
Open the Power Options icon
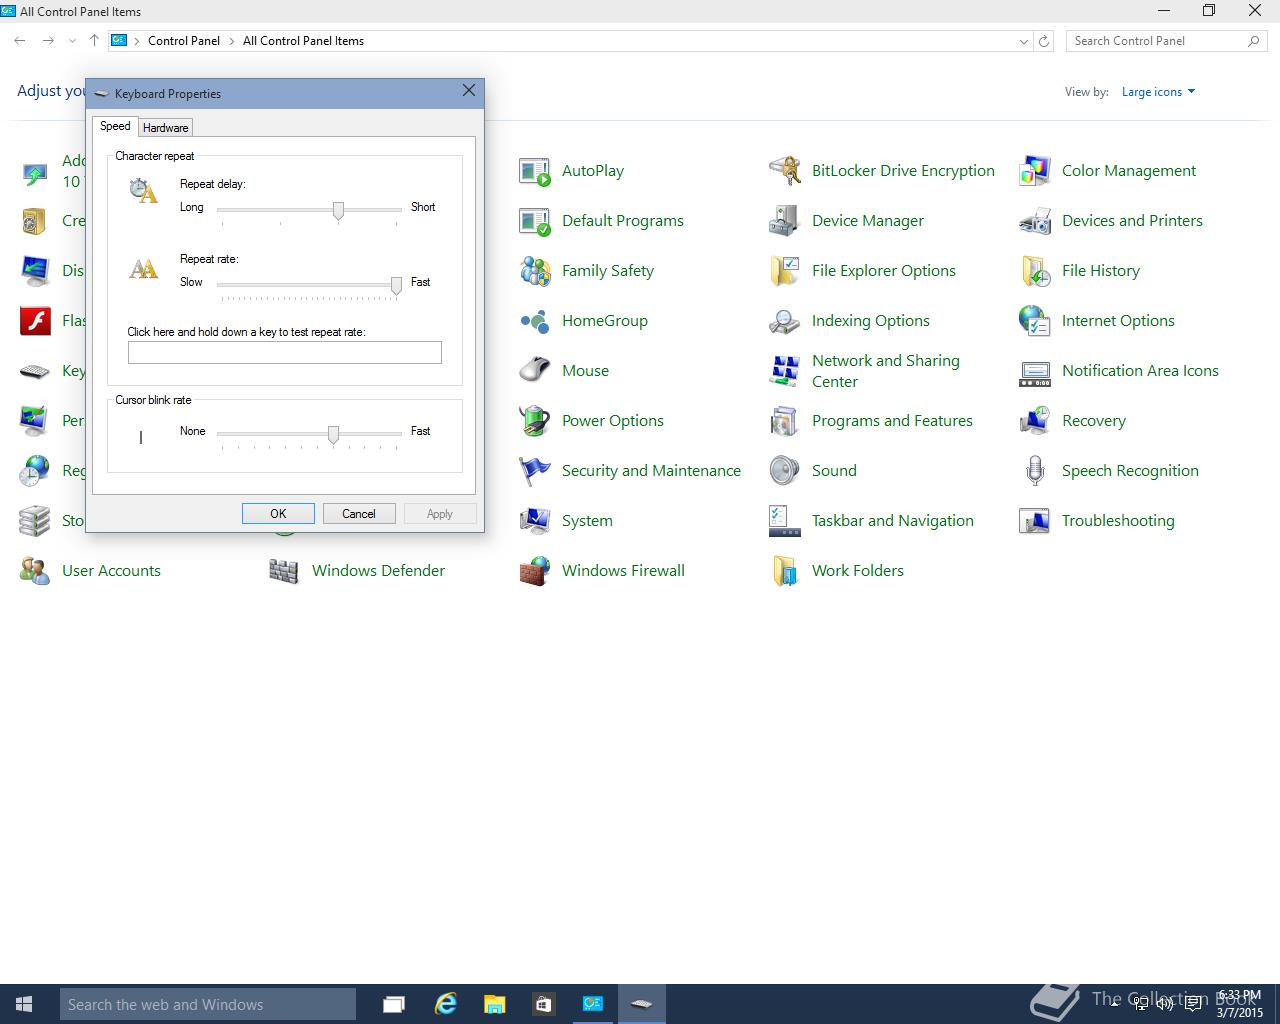tap(535, 421)
